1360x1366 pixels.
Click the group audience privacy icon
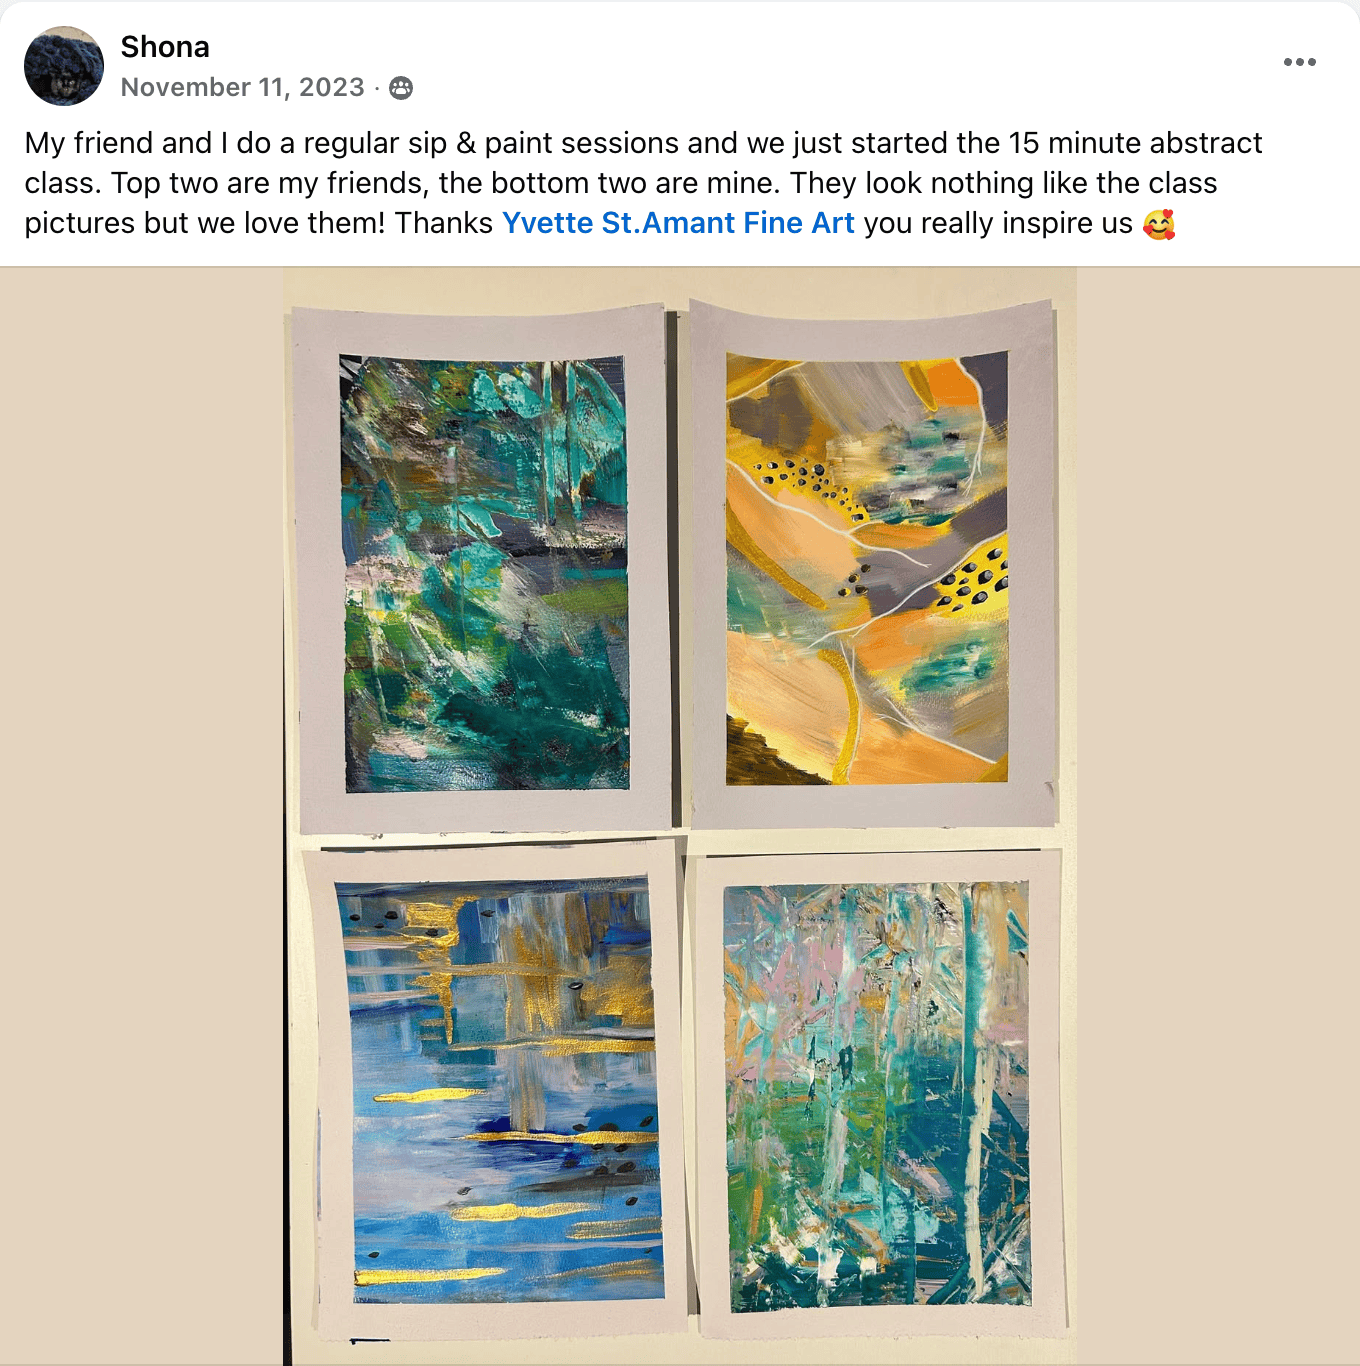pos(401,88)
